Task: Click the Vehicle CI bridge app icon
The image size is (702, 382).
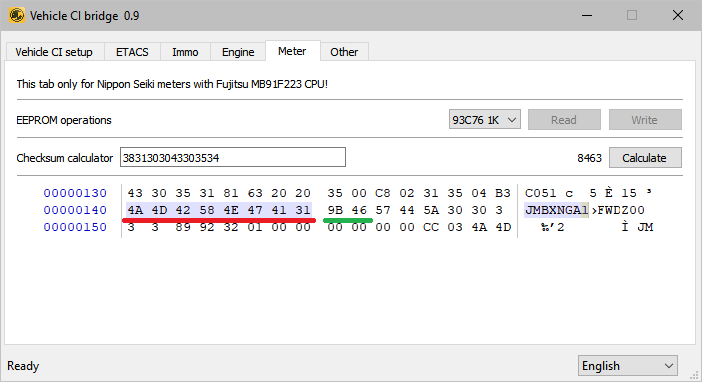Action: click(17, 15)
